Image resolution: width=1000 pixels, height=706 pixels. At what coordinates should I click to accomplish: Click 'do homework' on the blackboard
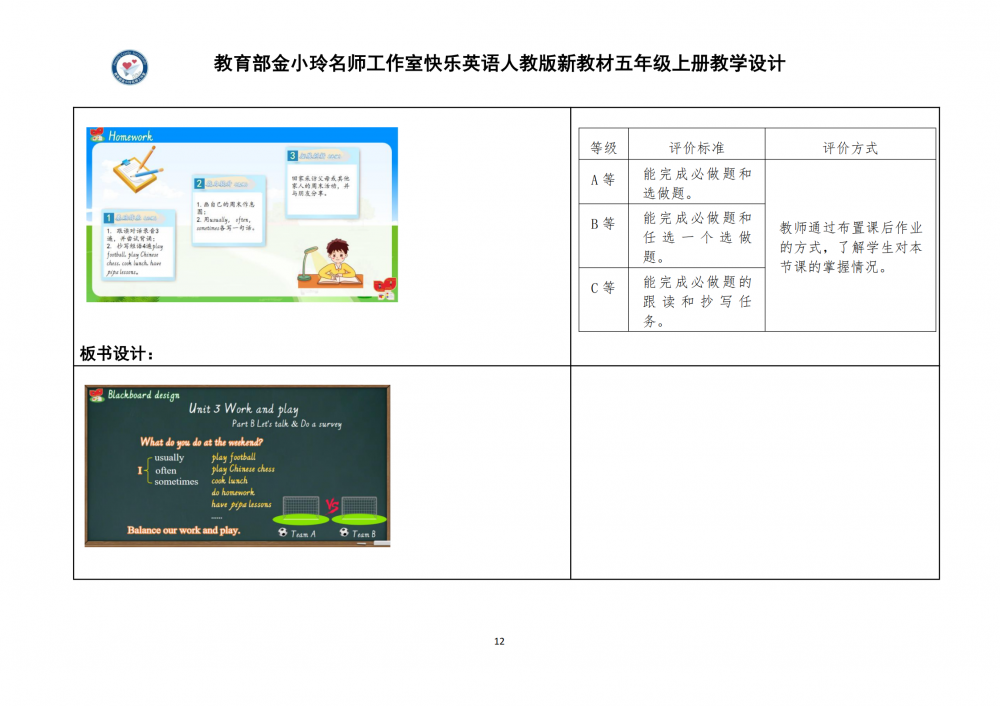[x=233, y=492]
